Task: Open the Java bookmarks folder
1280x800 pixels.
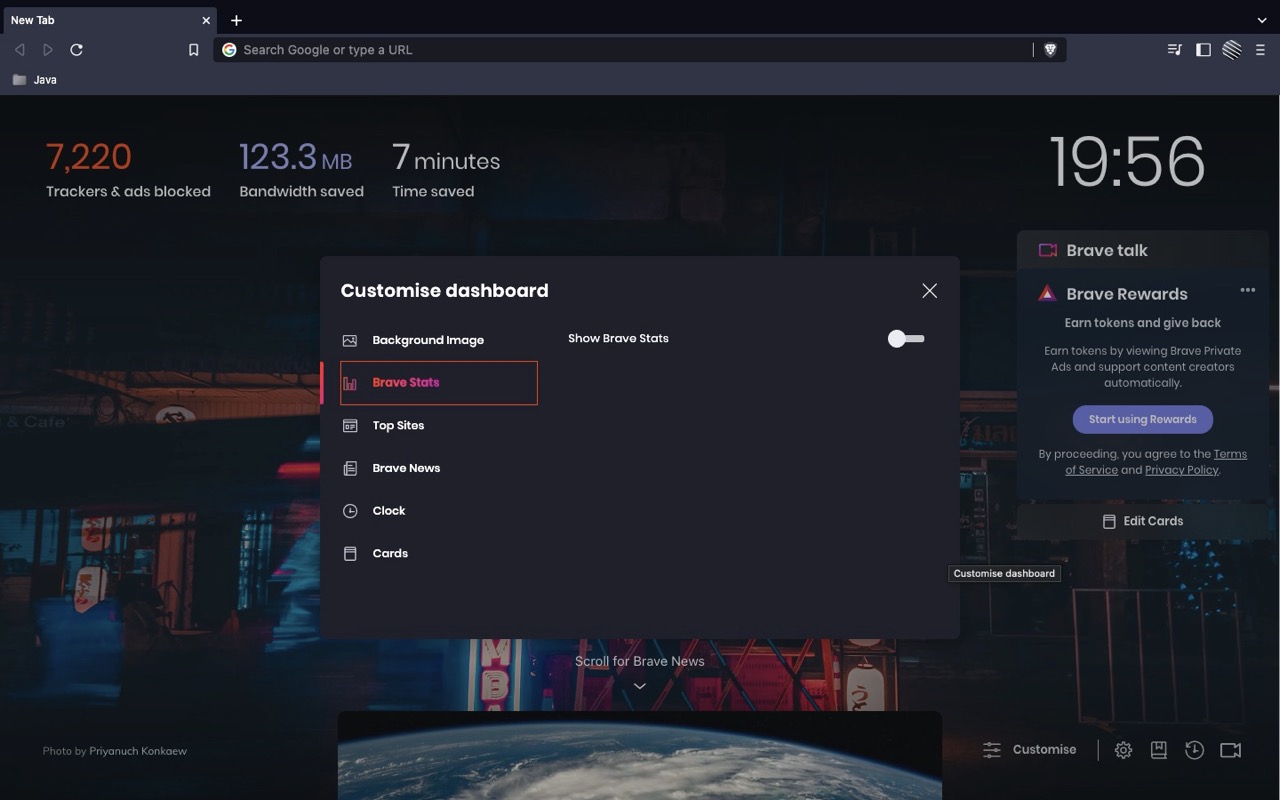Action: tap(36, 79)
